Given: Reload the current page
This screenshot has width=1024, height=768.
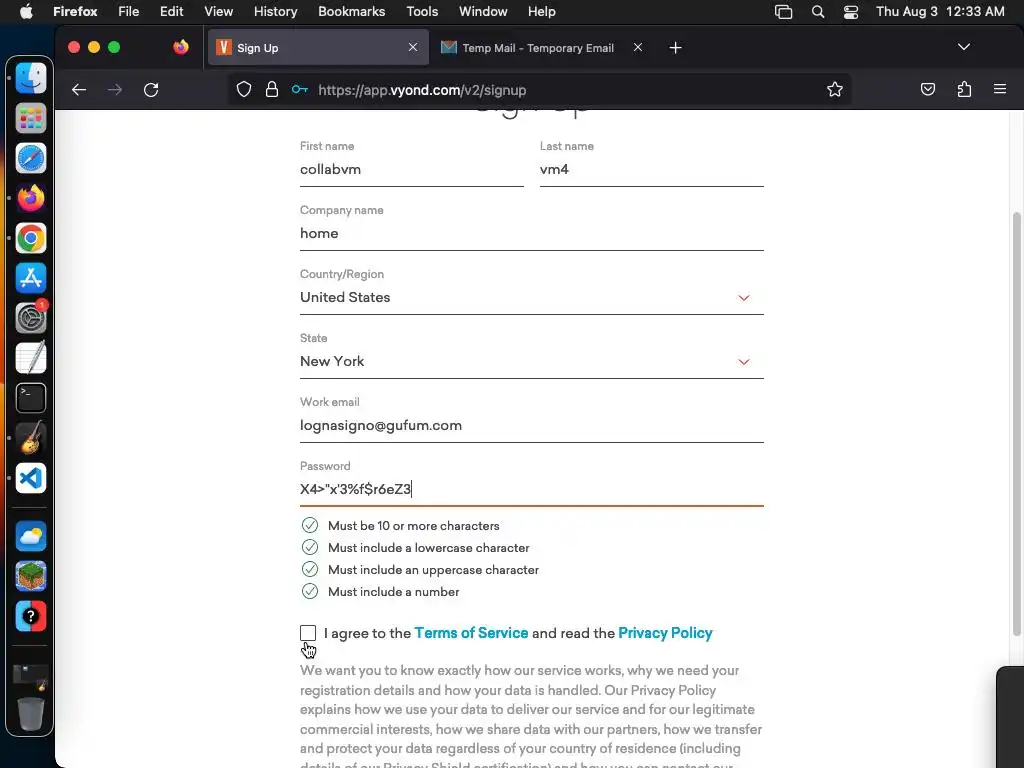Looking at the screenshot, I should 151,90.
